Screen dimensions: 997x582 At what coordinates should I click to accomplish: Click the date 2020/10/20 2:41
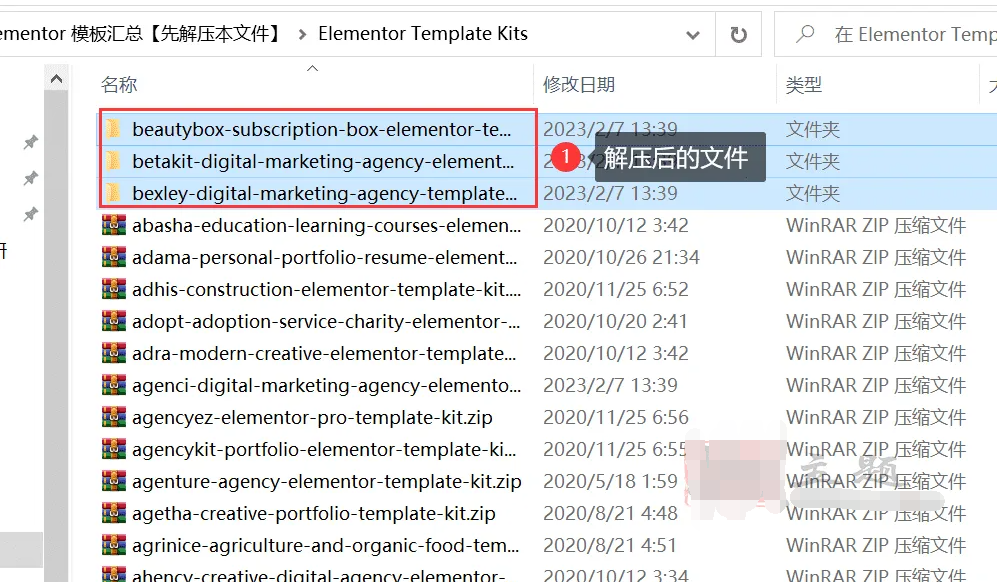coord(615,321)
